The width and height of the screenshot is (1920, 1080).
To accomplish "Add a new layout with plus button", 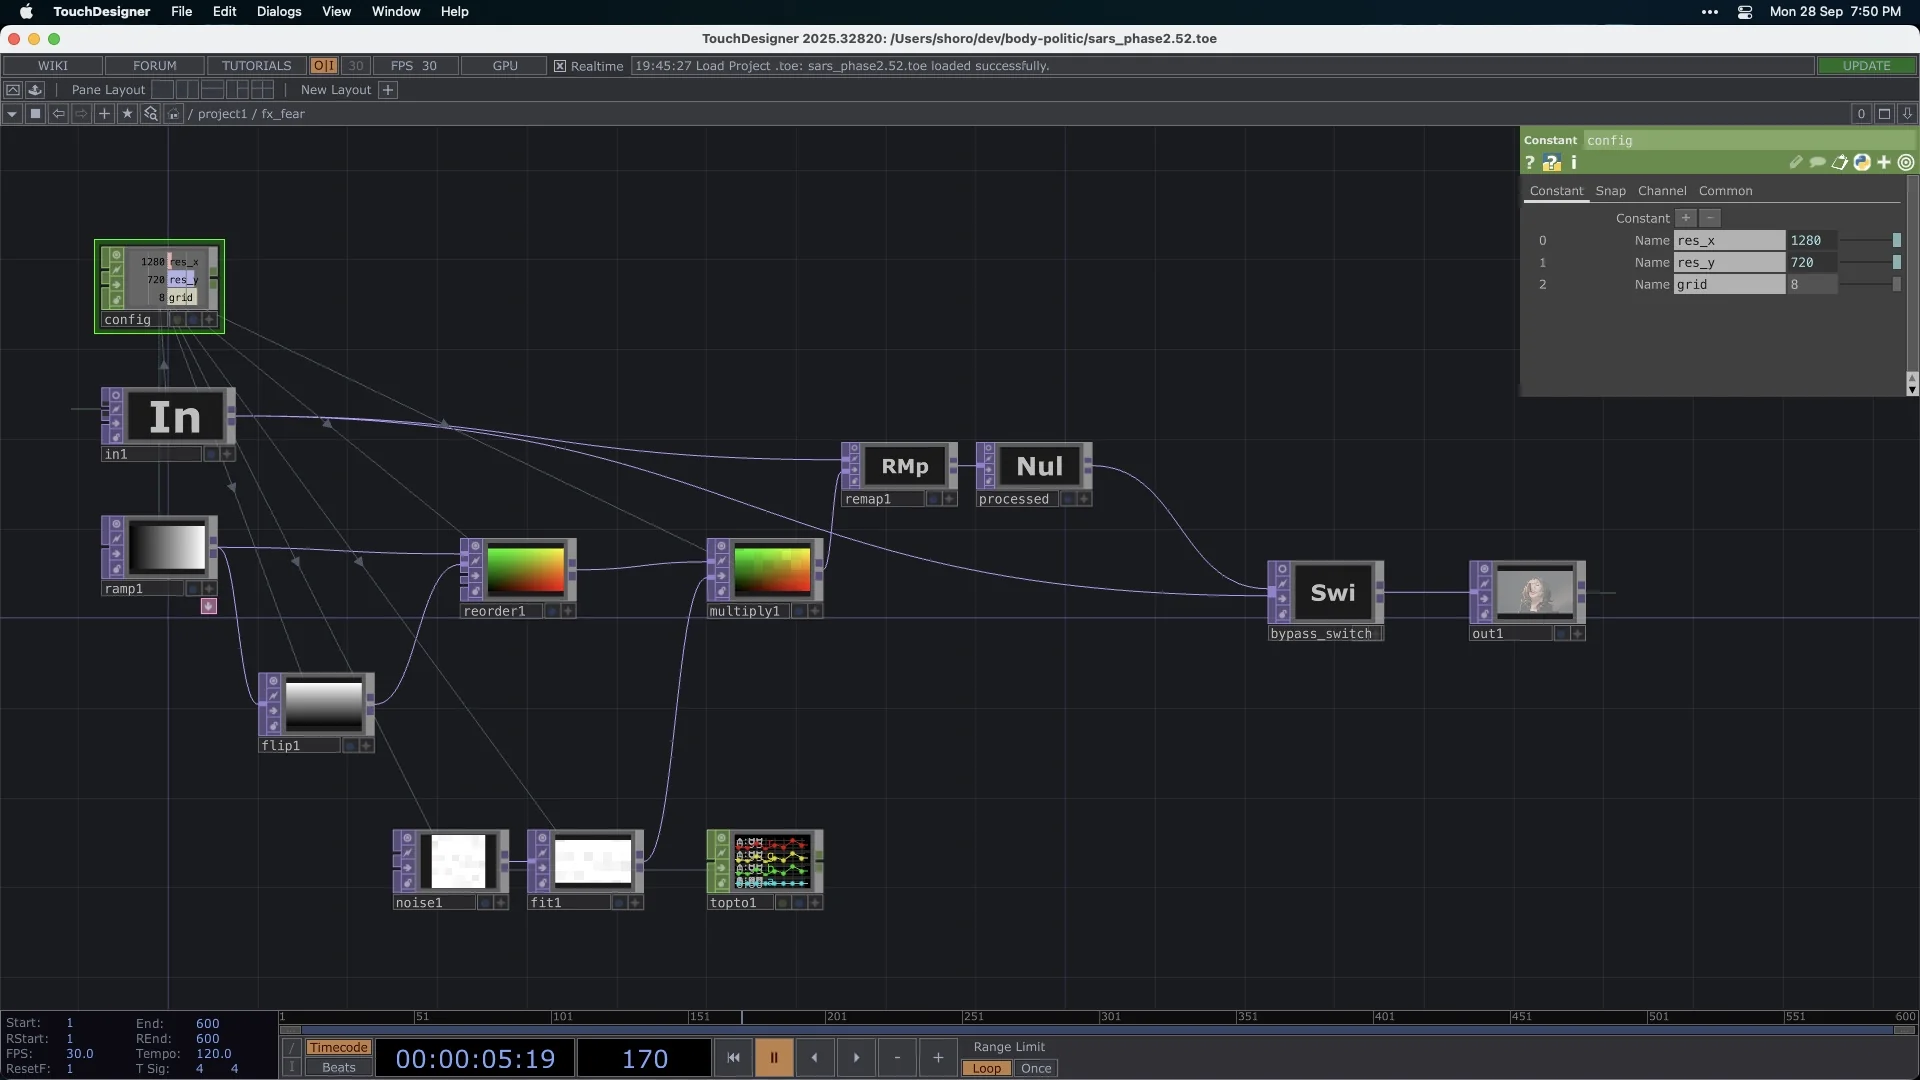I will [x=388, y=90].
